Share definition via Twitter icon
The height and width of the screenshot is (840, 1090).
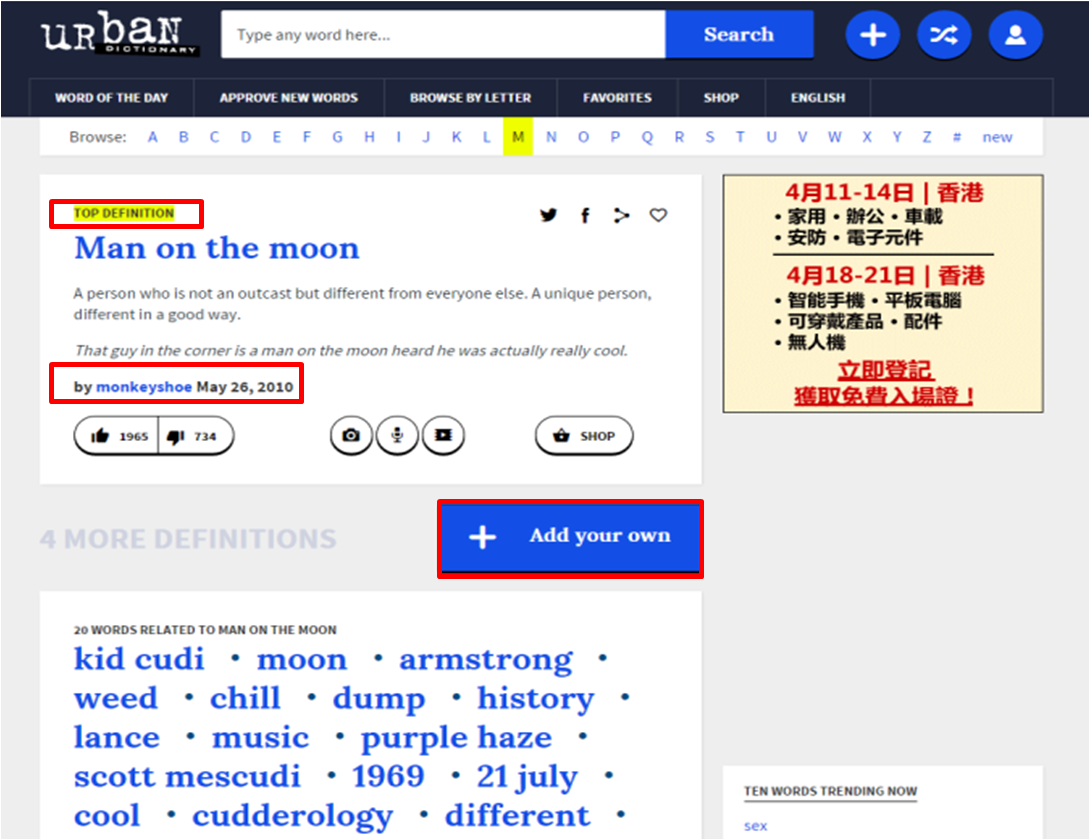click(x=548, y=216)
